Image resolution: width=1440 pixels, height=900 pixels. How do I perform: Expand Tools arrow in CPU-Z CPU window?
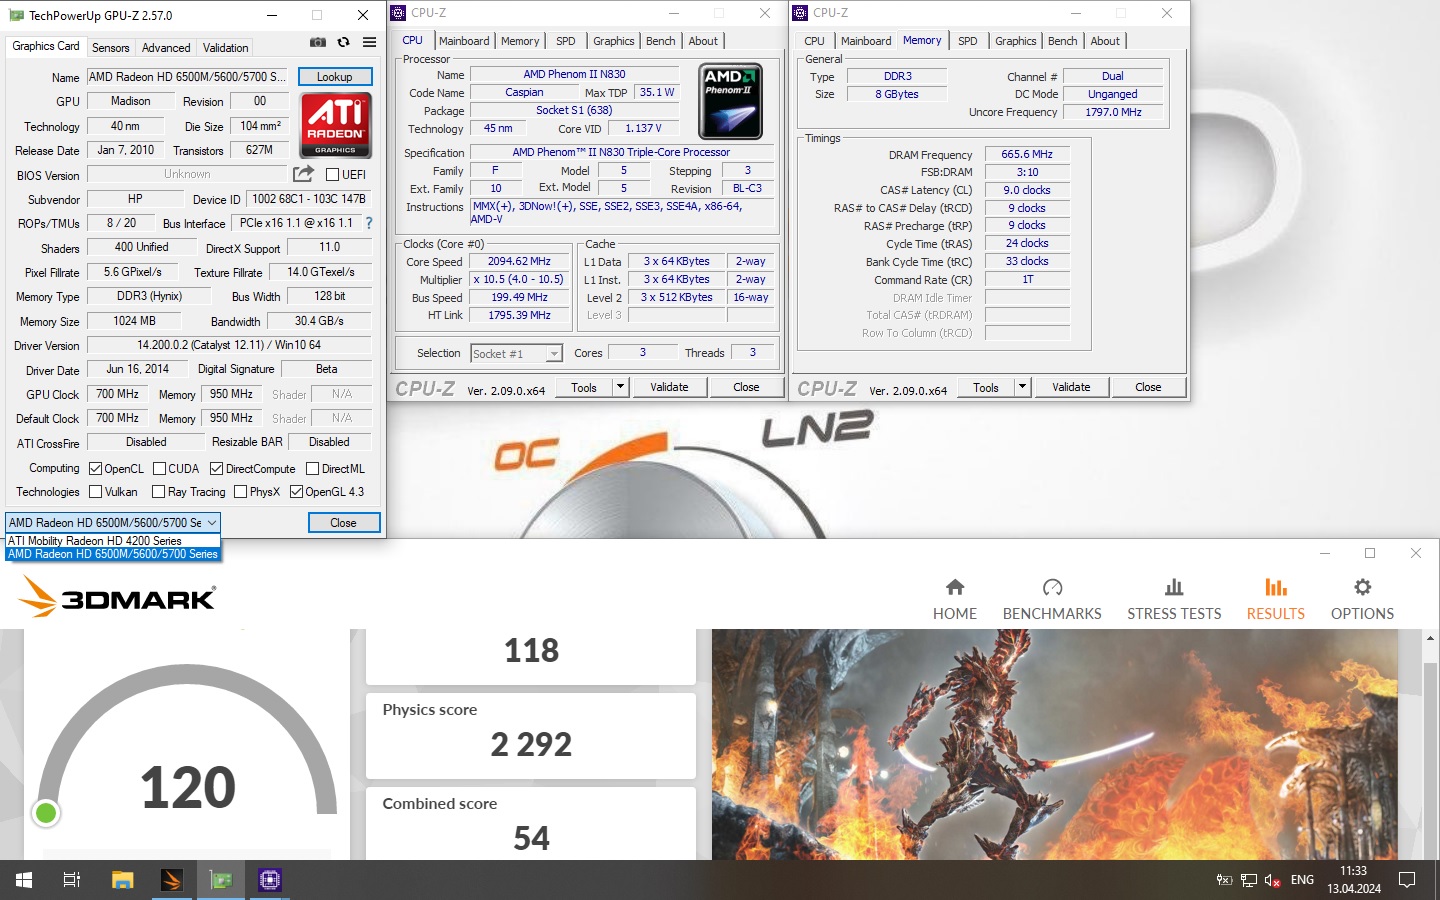pyautogui.click(x=620, y=387)
